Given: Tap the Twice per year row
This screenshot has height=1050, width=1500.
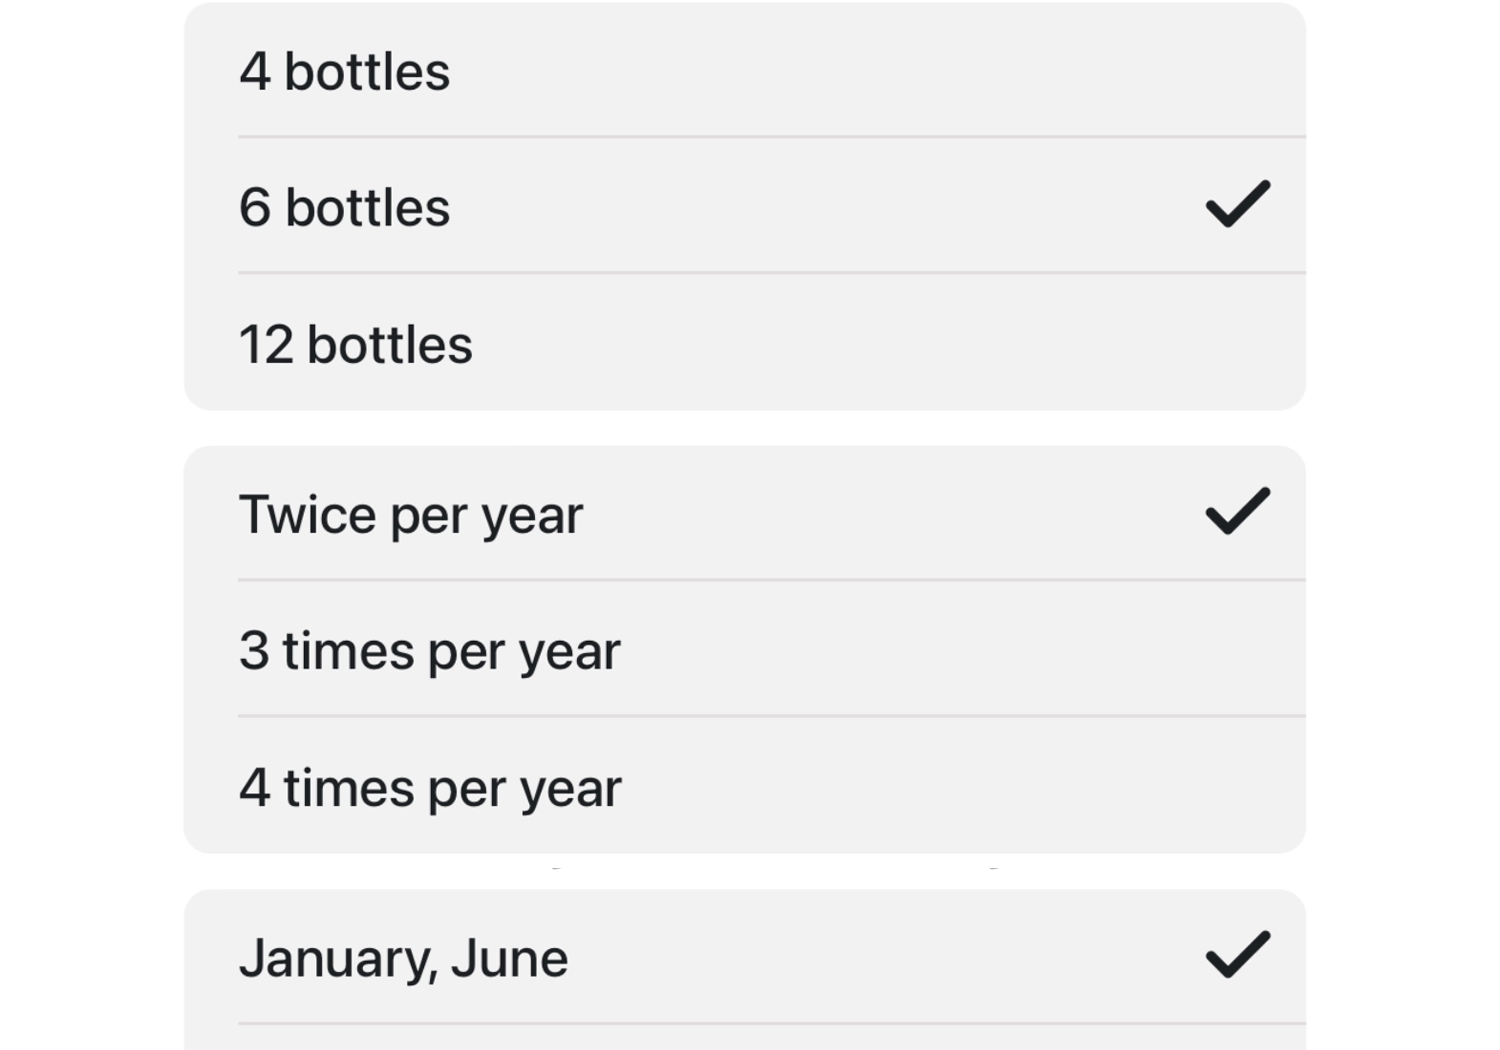Looking at the screenshot, I should click(x=745, y=513).
